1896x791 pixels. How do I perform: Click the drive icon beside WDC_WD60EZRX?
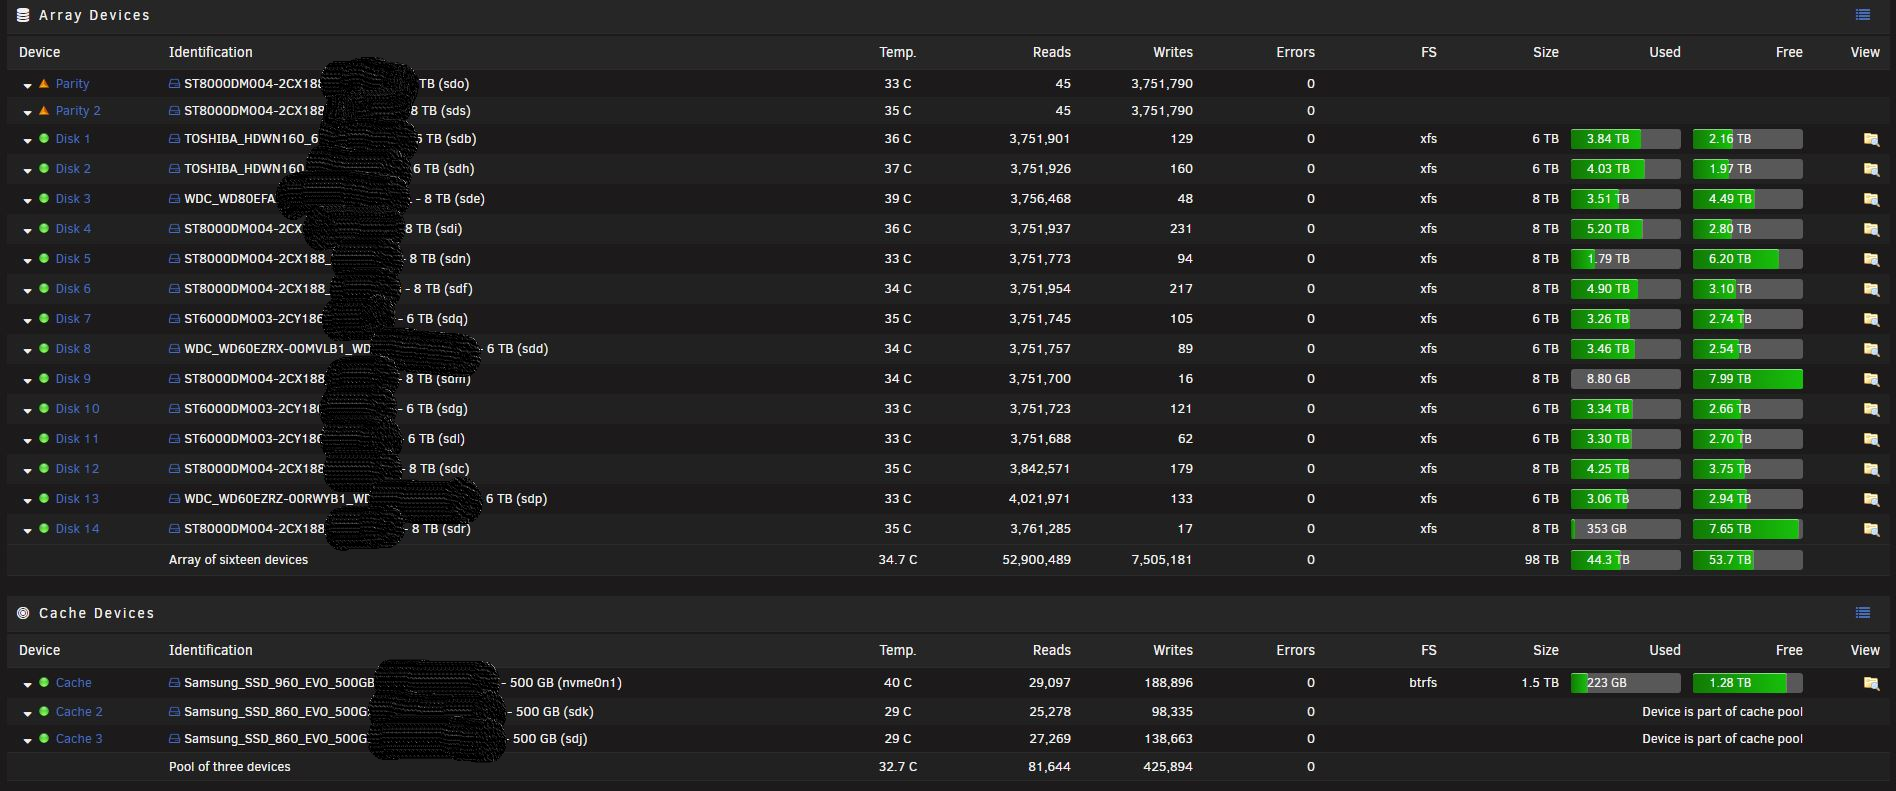[175, 349]
